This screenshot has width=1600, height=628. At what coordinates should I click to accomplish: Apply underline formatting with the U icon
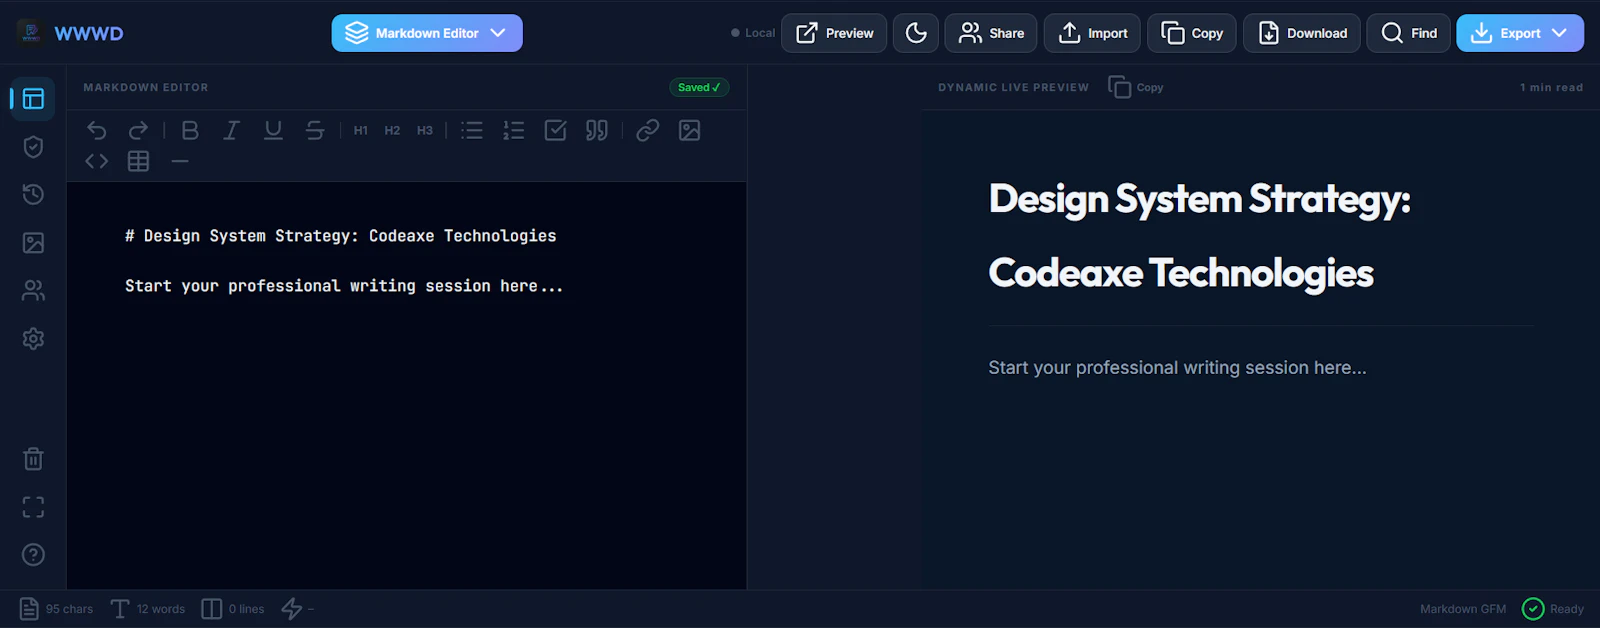[x=273, y=130]
